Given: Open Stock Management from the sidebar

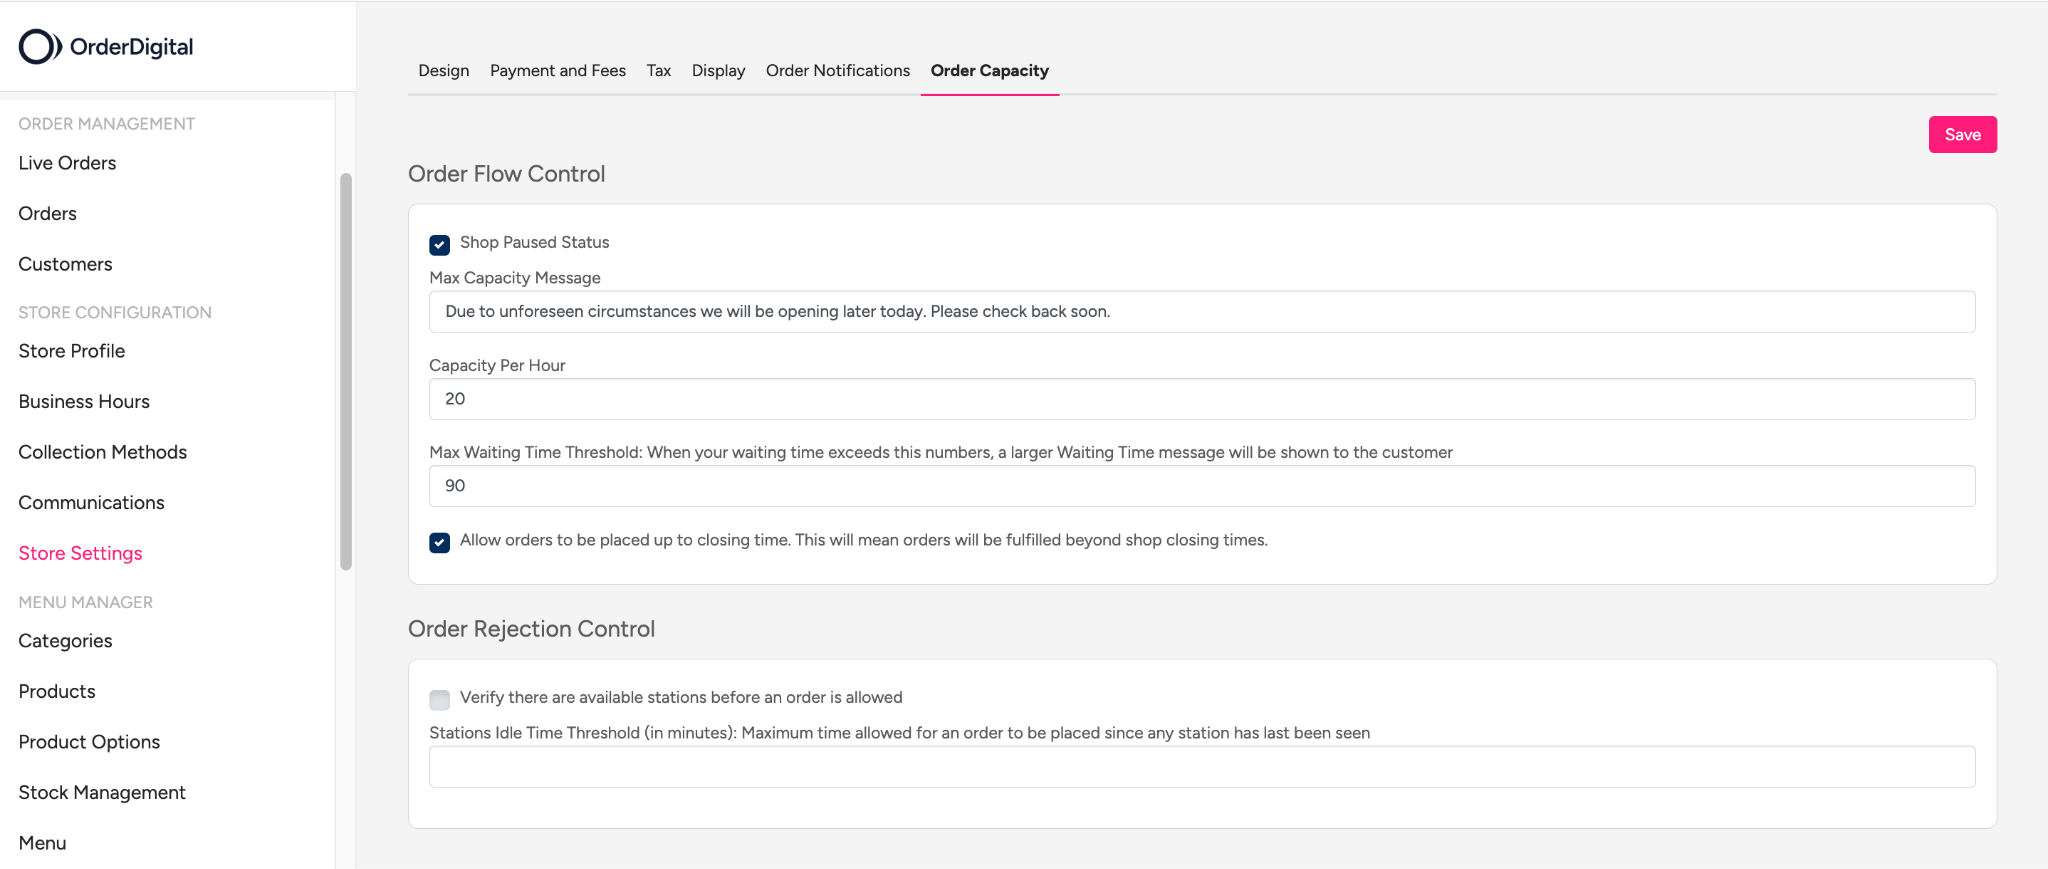Looking at the screenshot, I should tap(102, 793).
